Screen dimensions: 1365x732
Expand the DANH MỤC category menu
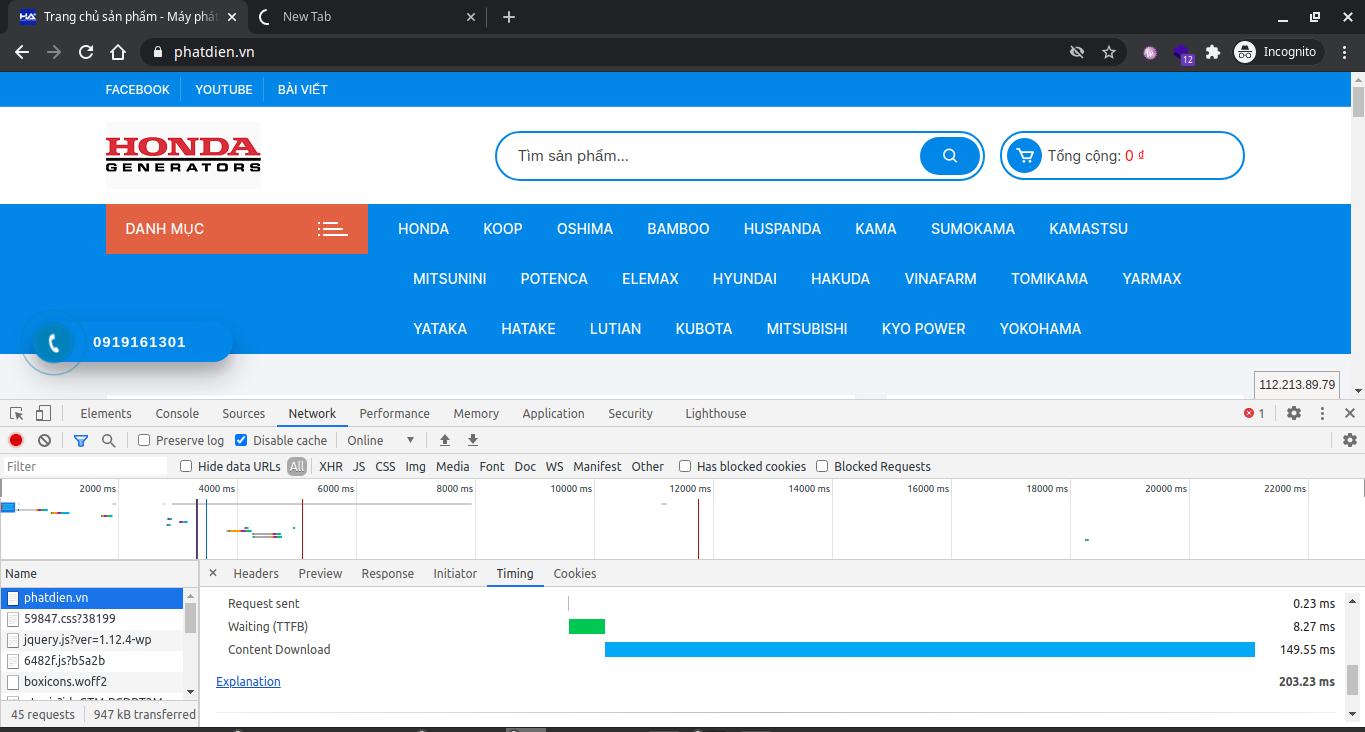click(x=237, y=229)
